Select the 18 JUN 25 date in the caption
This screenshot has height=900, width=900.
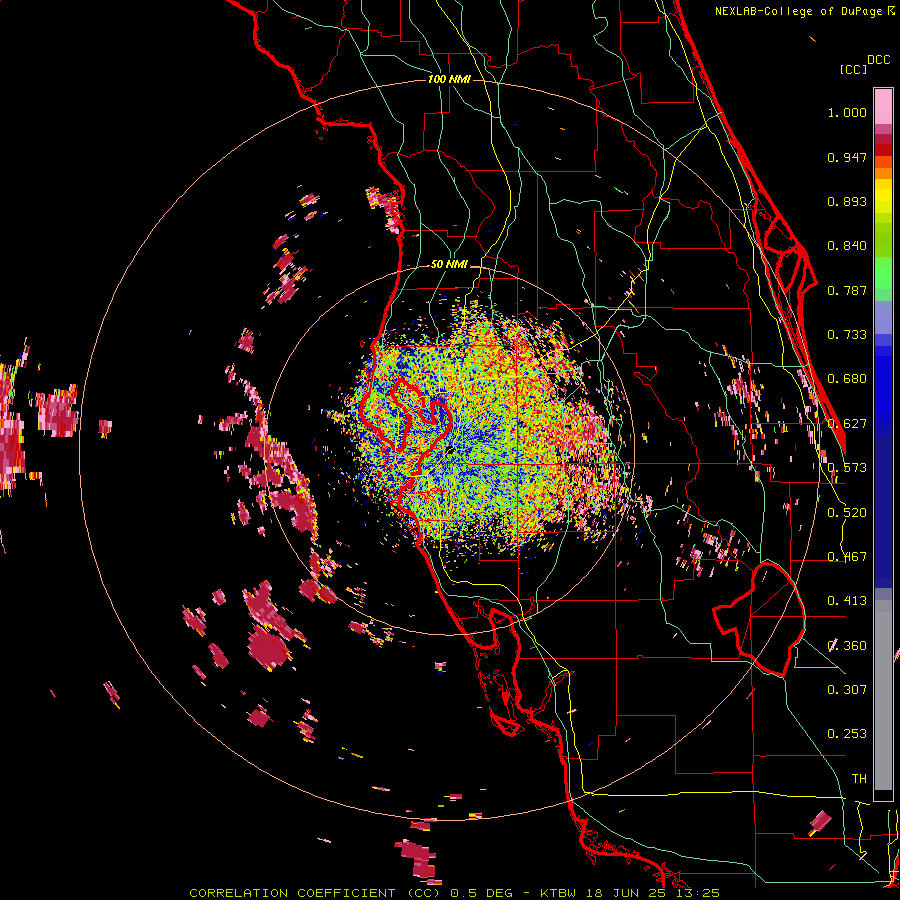(x=626, y=893)
